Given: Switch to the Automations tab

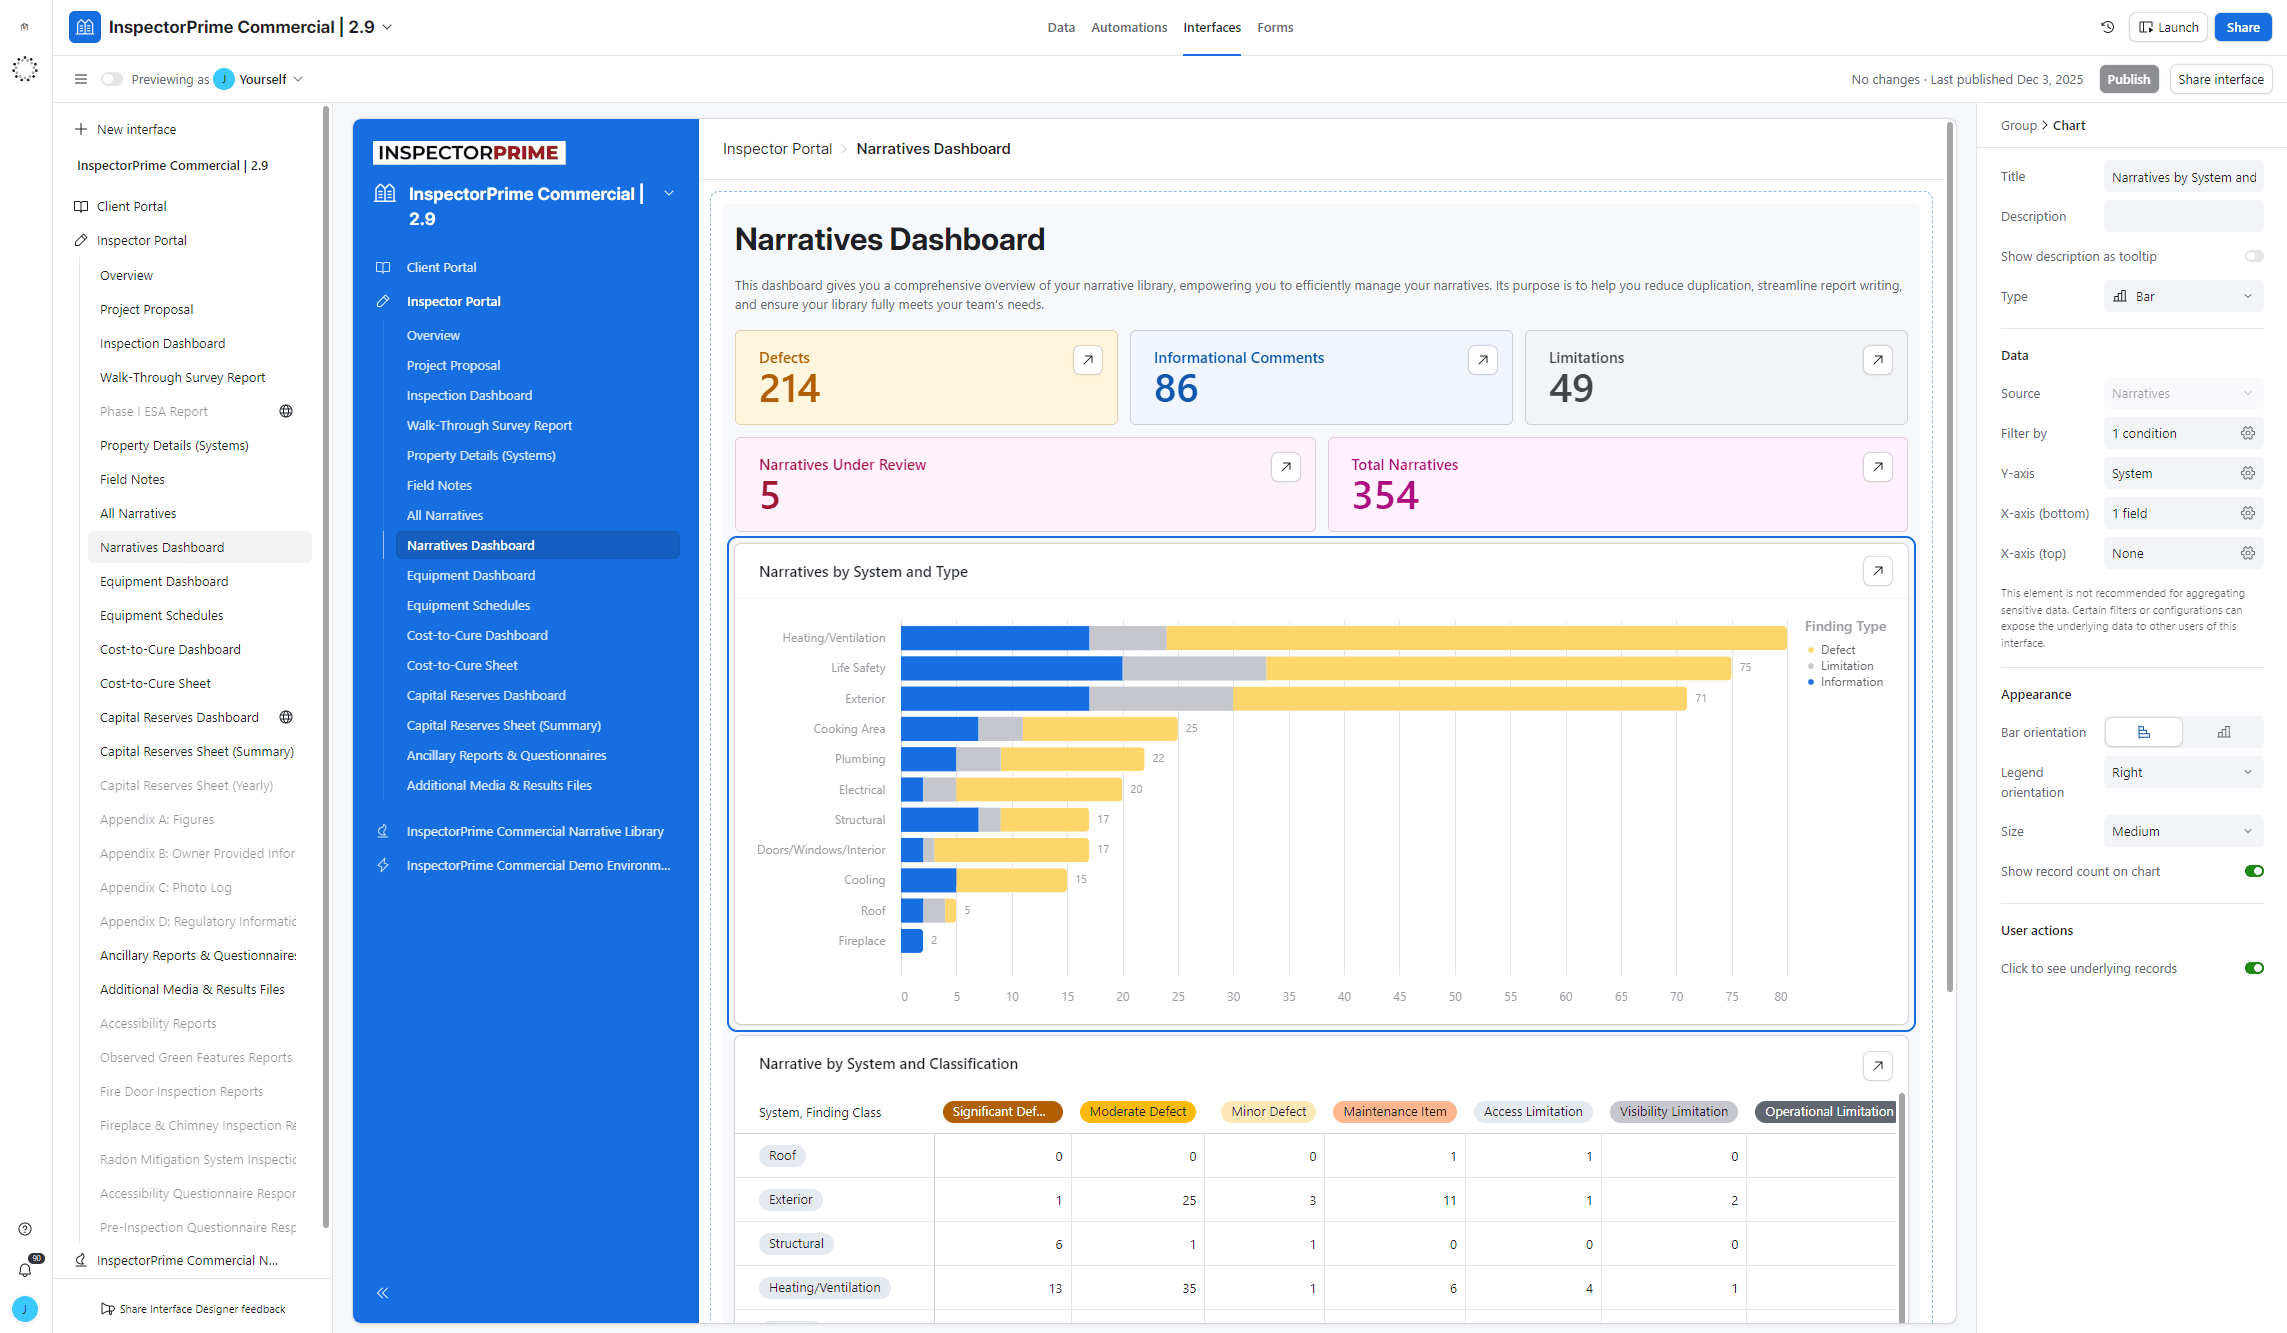Looking at the screenshot, I should click(1129, 27).
